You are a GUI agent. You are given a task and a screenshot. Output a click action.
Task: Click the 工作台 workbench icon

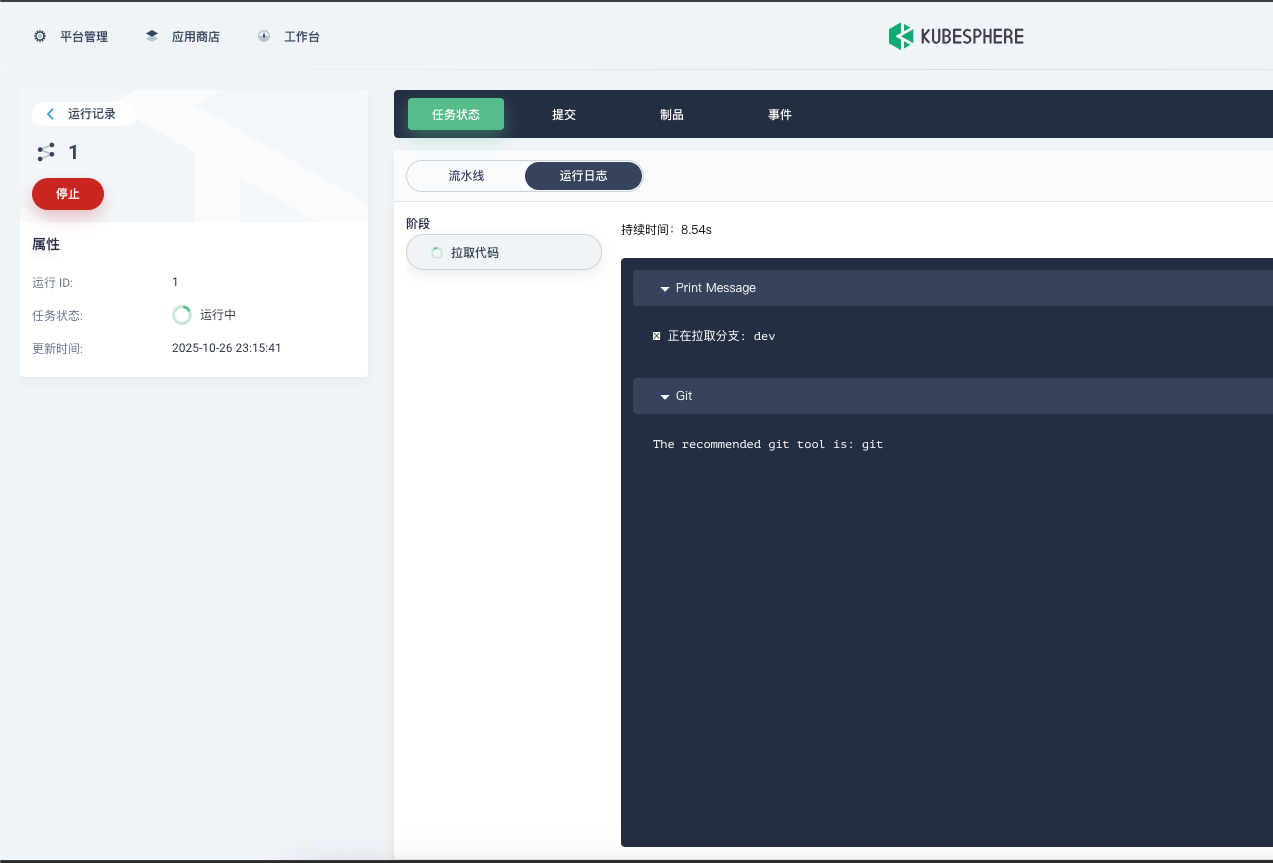264,37
